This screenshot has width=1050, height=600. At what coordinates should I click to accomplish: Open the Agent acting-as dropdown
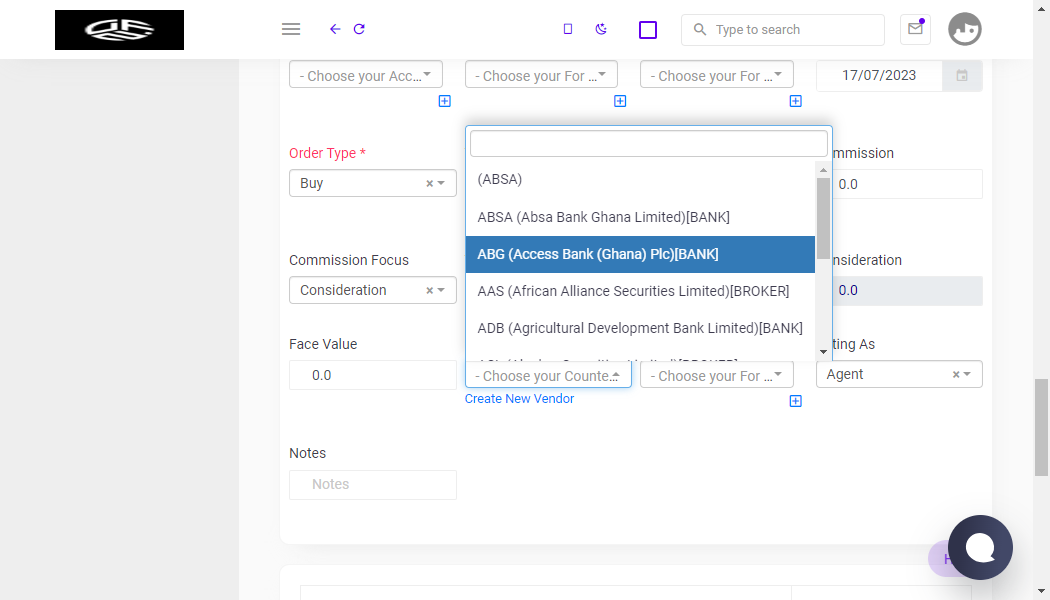click(x=899, y=374)
